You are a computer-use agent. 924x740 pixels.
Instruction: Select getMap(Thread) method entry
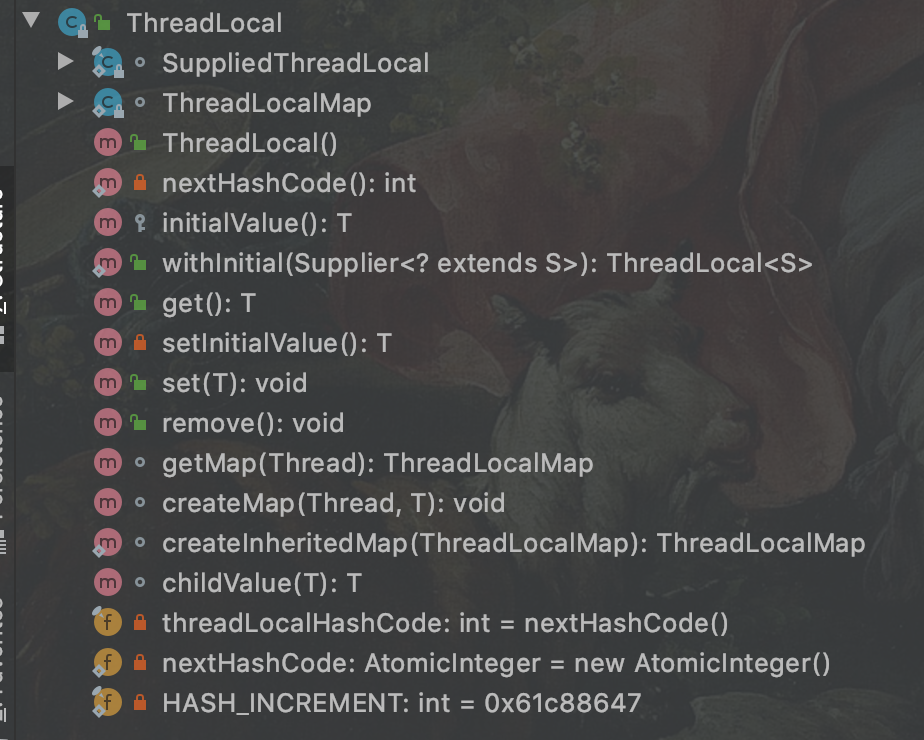378,463
